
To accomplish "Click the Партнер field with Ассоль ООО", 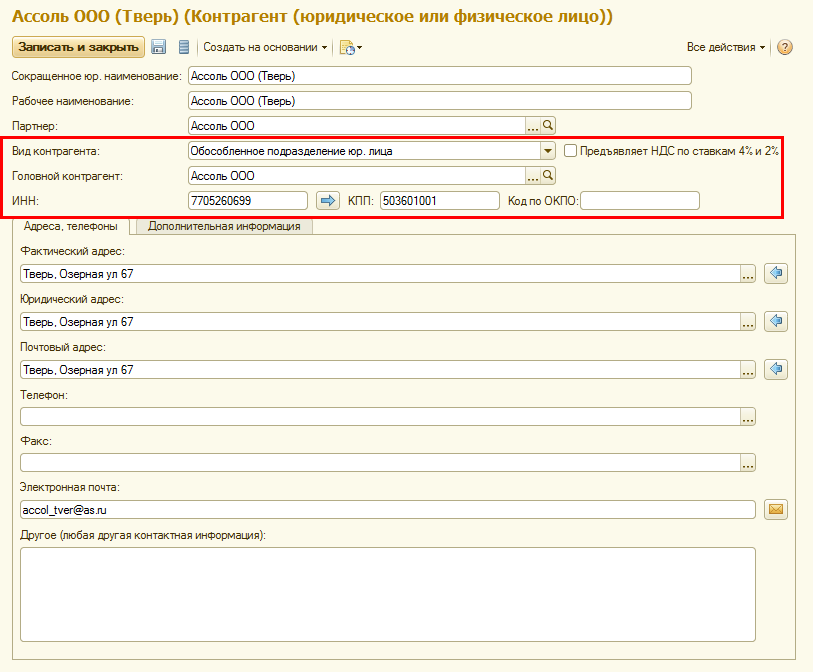I will [357, 125].
